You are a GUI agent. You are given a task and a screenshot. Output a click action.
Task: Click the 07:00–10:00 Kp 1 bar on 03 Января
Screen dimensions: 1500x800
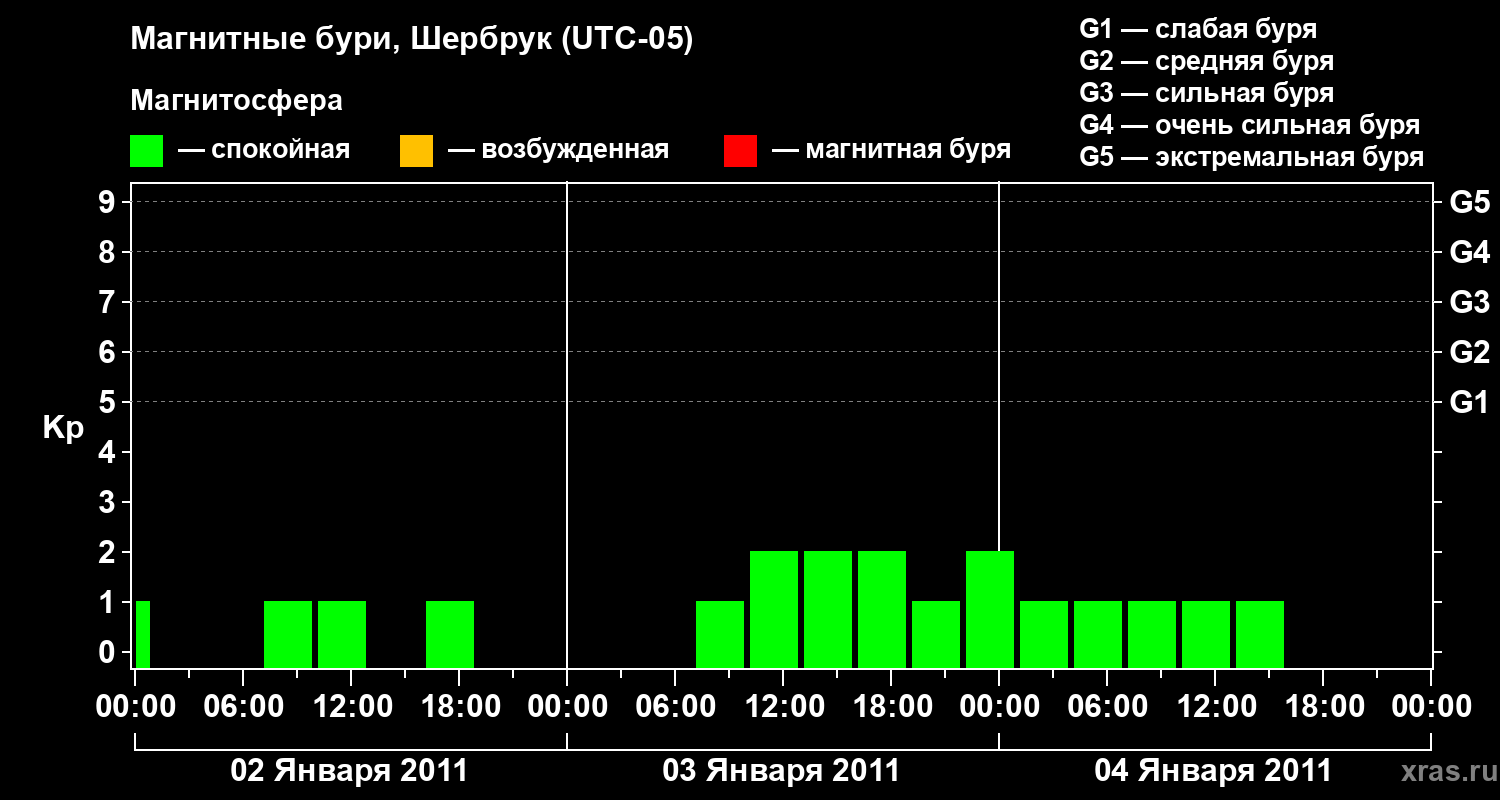click(x=720, y=634)
